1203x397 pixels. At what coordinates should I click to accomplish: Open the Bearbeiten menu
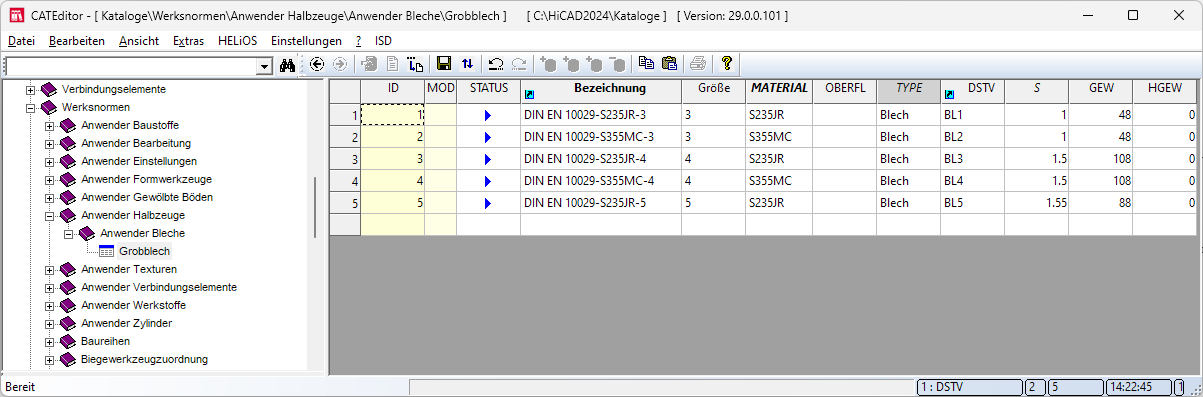77,41
